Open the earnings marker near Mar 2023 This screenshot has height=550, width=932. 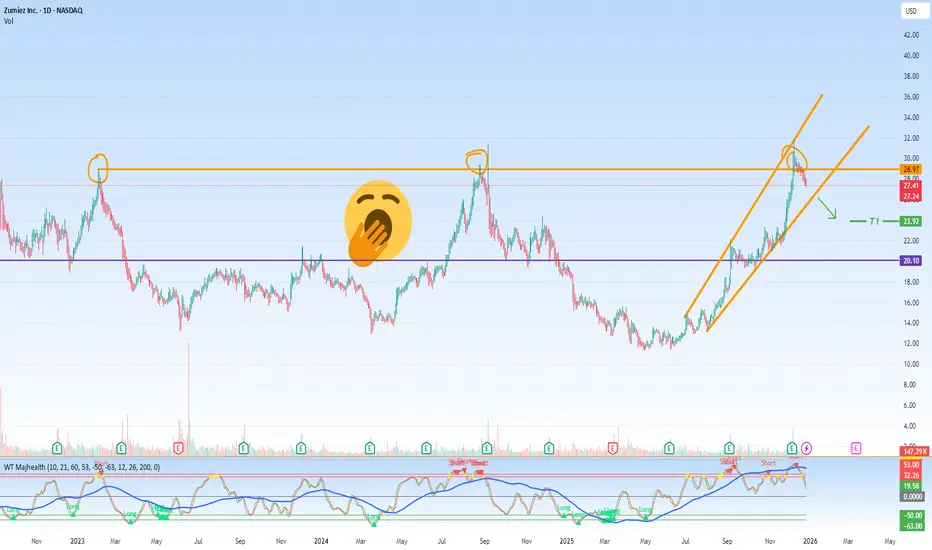click(x=121, y=448)
